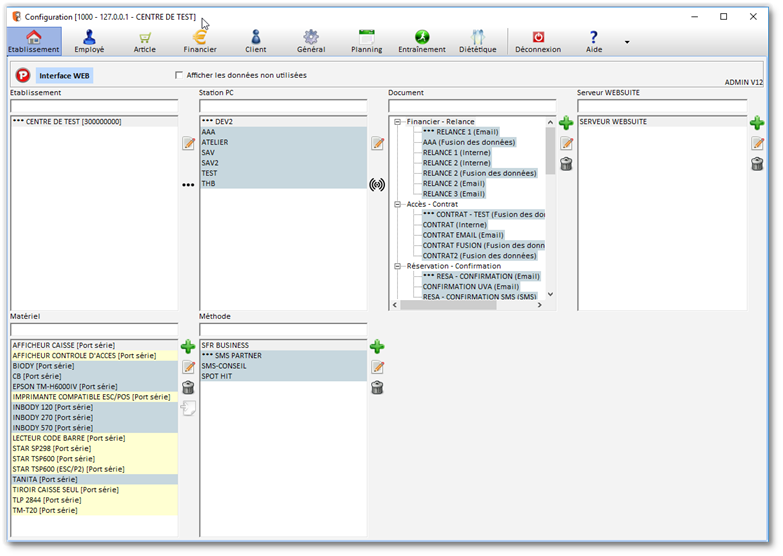Collapse the 'Financier - Relance' tree node

(x=398, y=122)
